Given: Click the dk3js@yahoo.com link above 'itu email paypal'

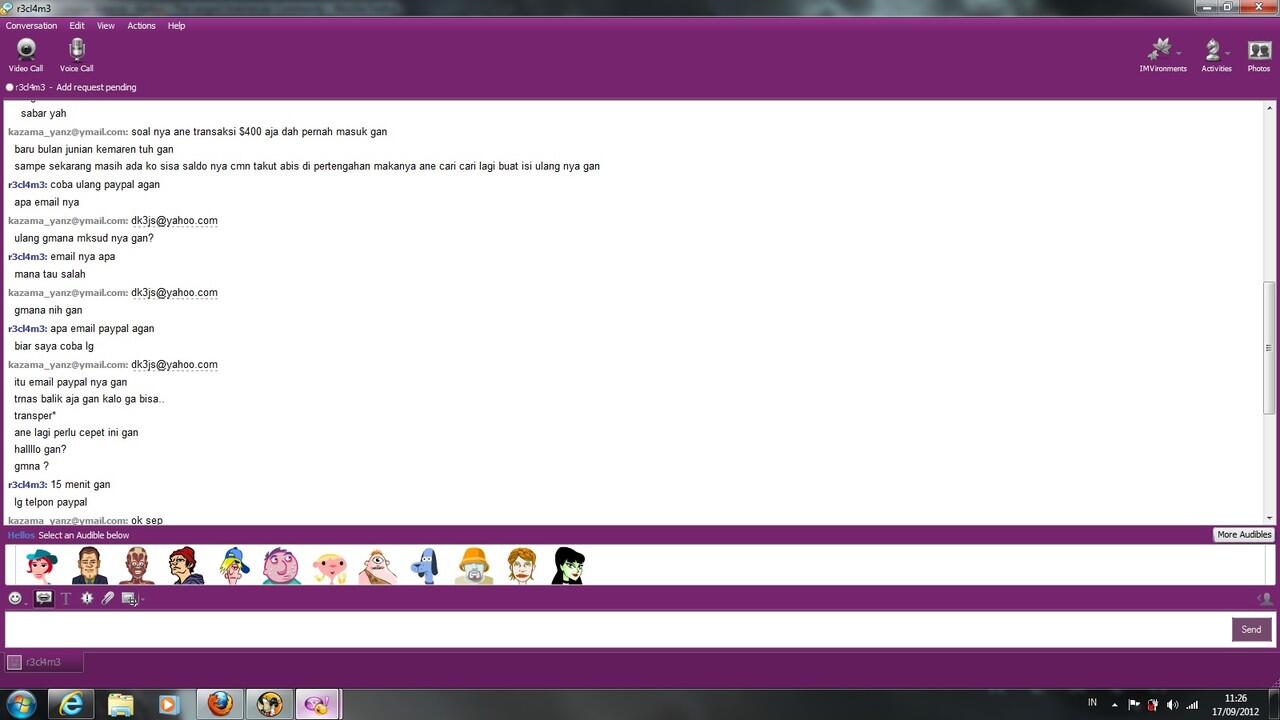Looking at the screenshot, I should tap(174, 365).
